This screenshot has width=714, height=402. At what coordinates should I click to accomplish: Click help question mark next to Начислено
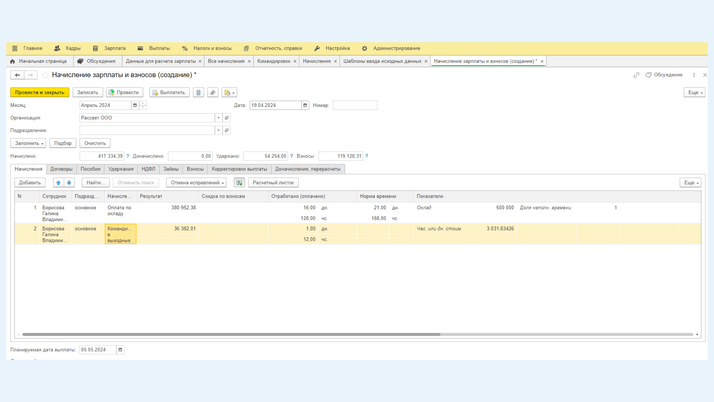point(128,156)
